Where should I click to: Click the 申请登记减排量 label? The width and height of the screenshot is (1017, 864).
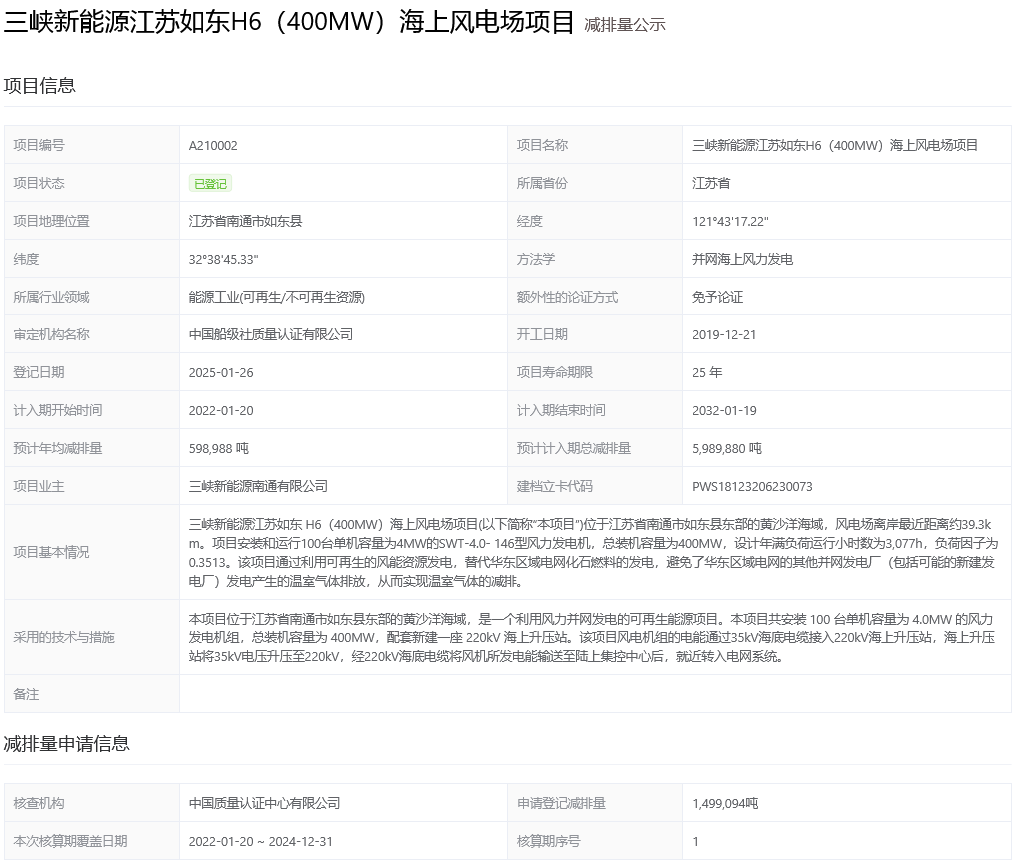coord(561,803)
